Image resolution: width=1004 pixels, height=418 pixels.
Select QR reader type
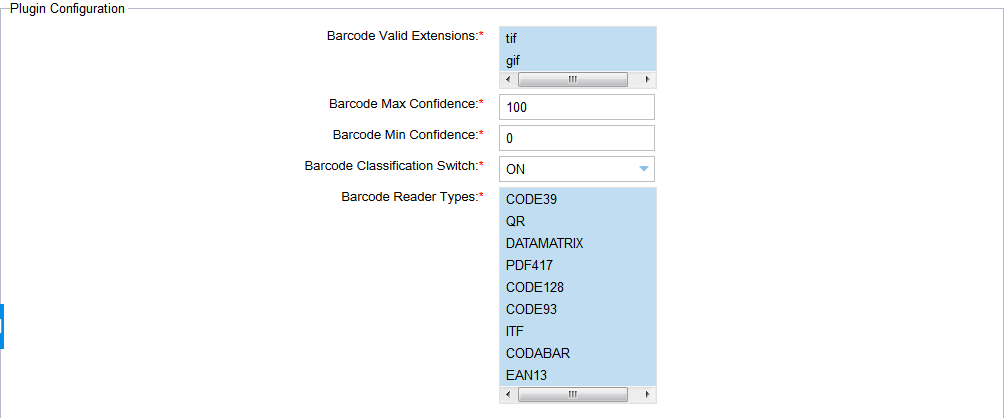tap(578, 221)
